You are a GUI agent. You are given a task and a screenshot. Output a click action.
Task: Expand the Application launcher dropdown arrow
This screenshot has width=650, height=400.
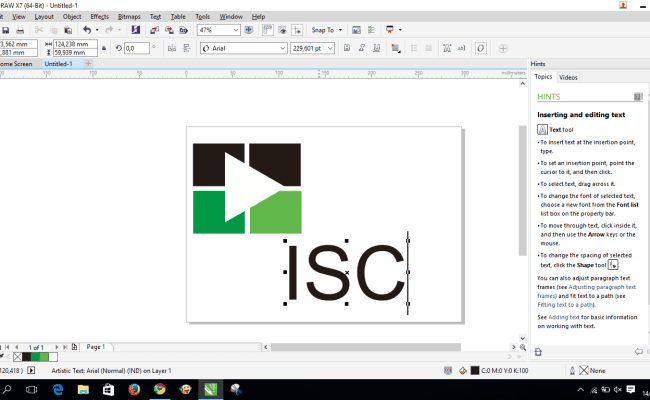400,30
